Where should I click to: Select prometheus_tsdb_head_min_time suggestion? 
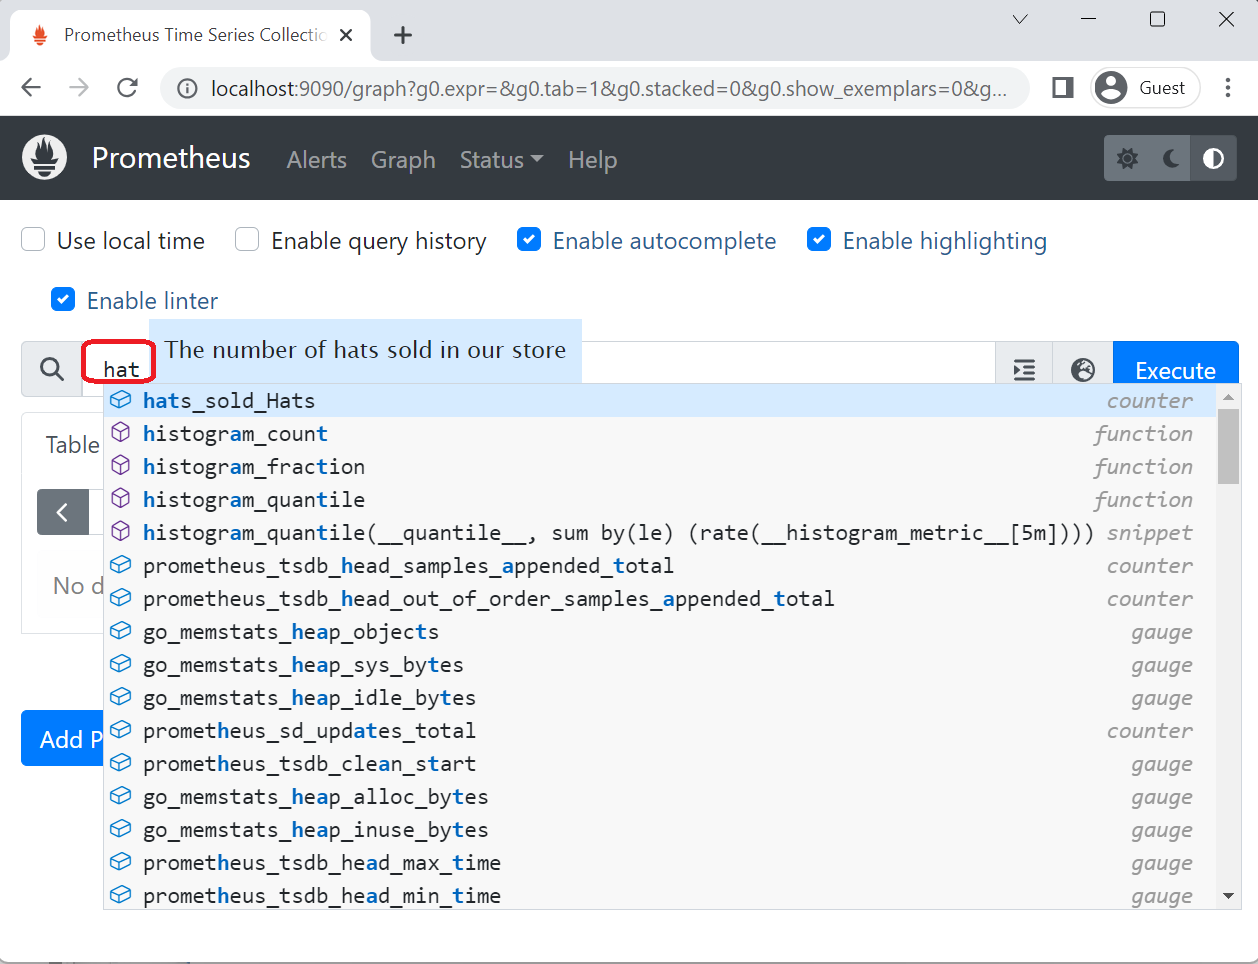(660, 895)
